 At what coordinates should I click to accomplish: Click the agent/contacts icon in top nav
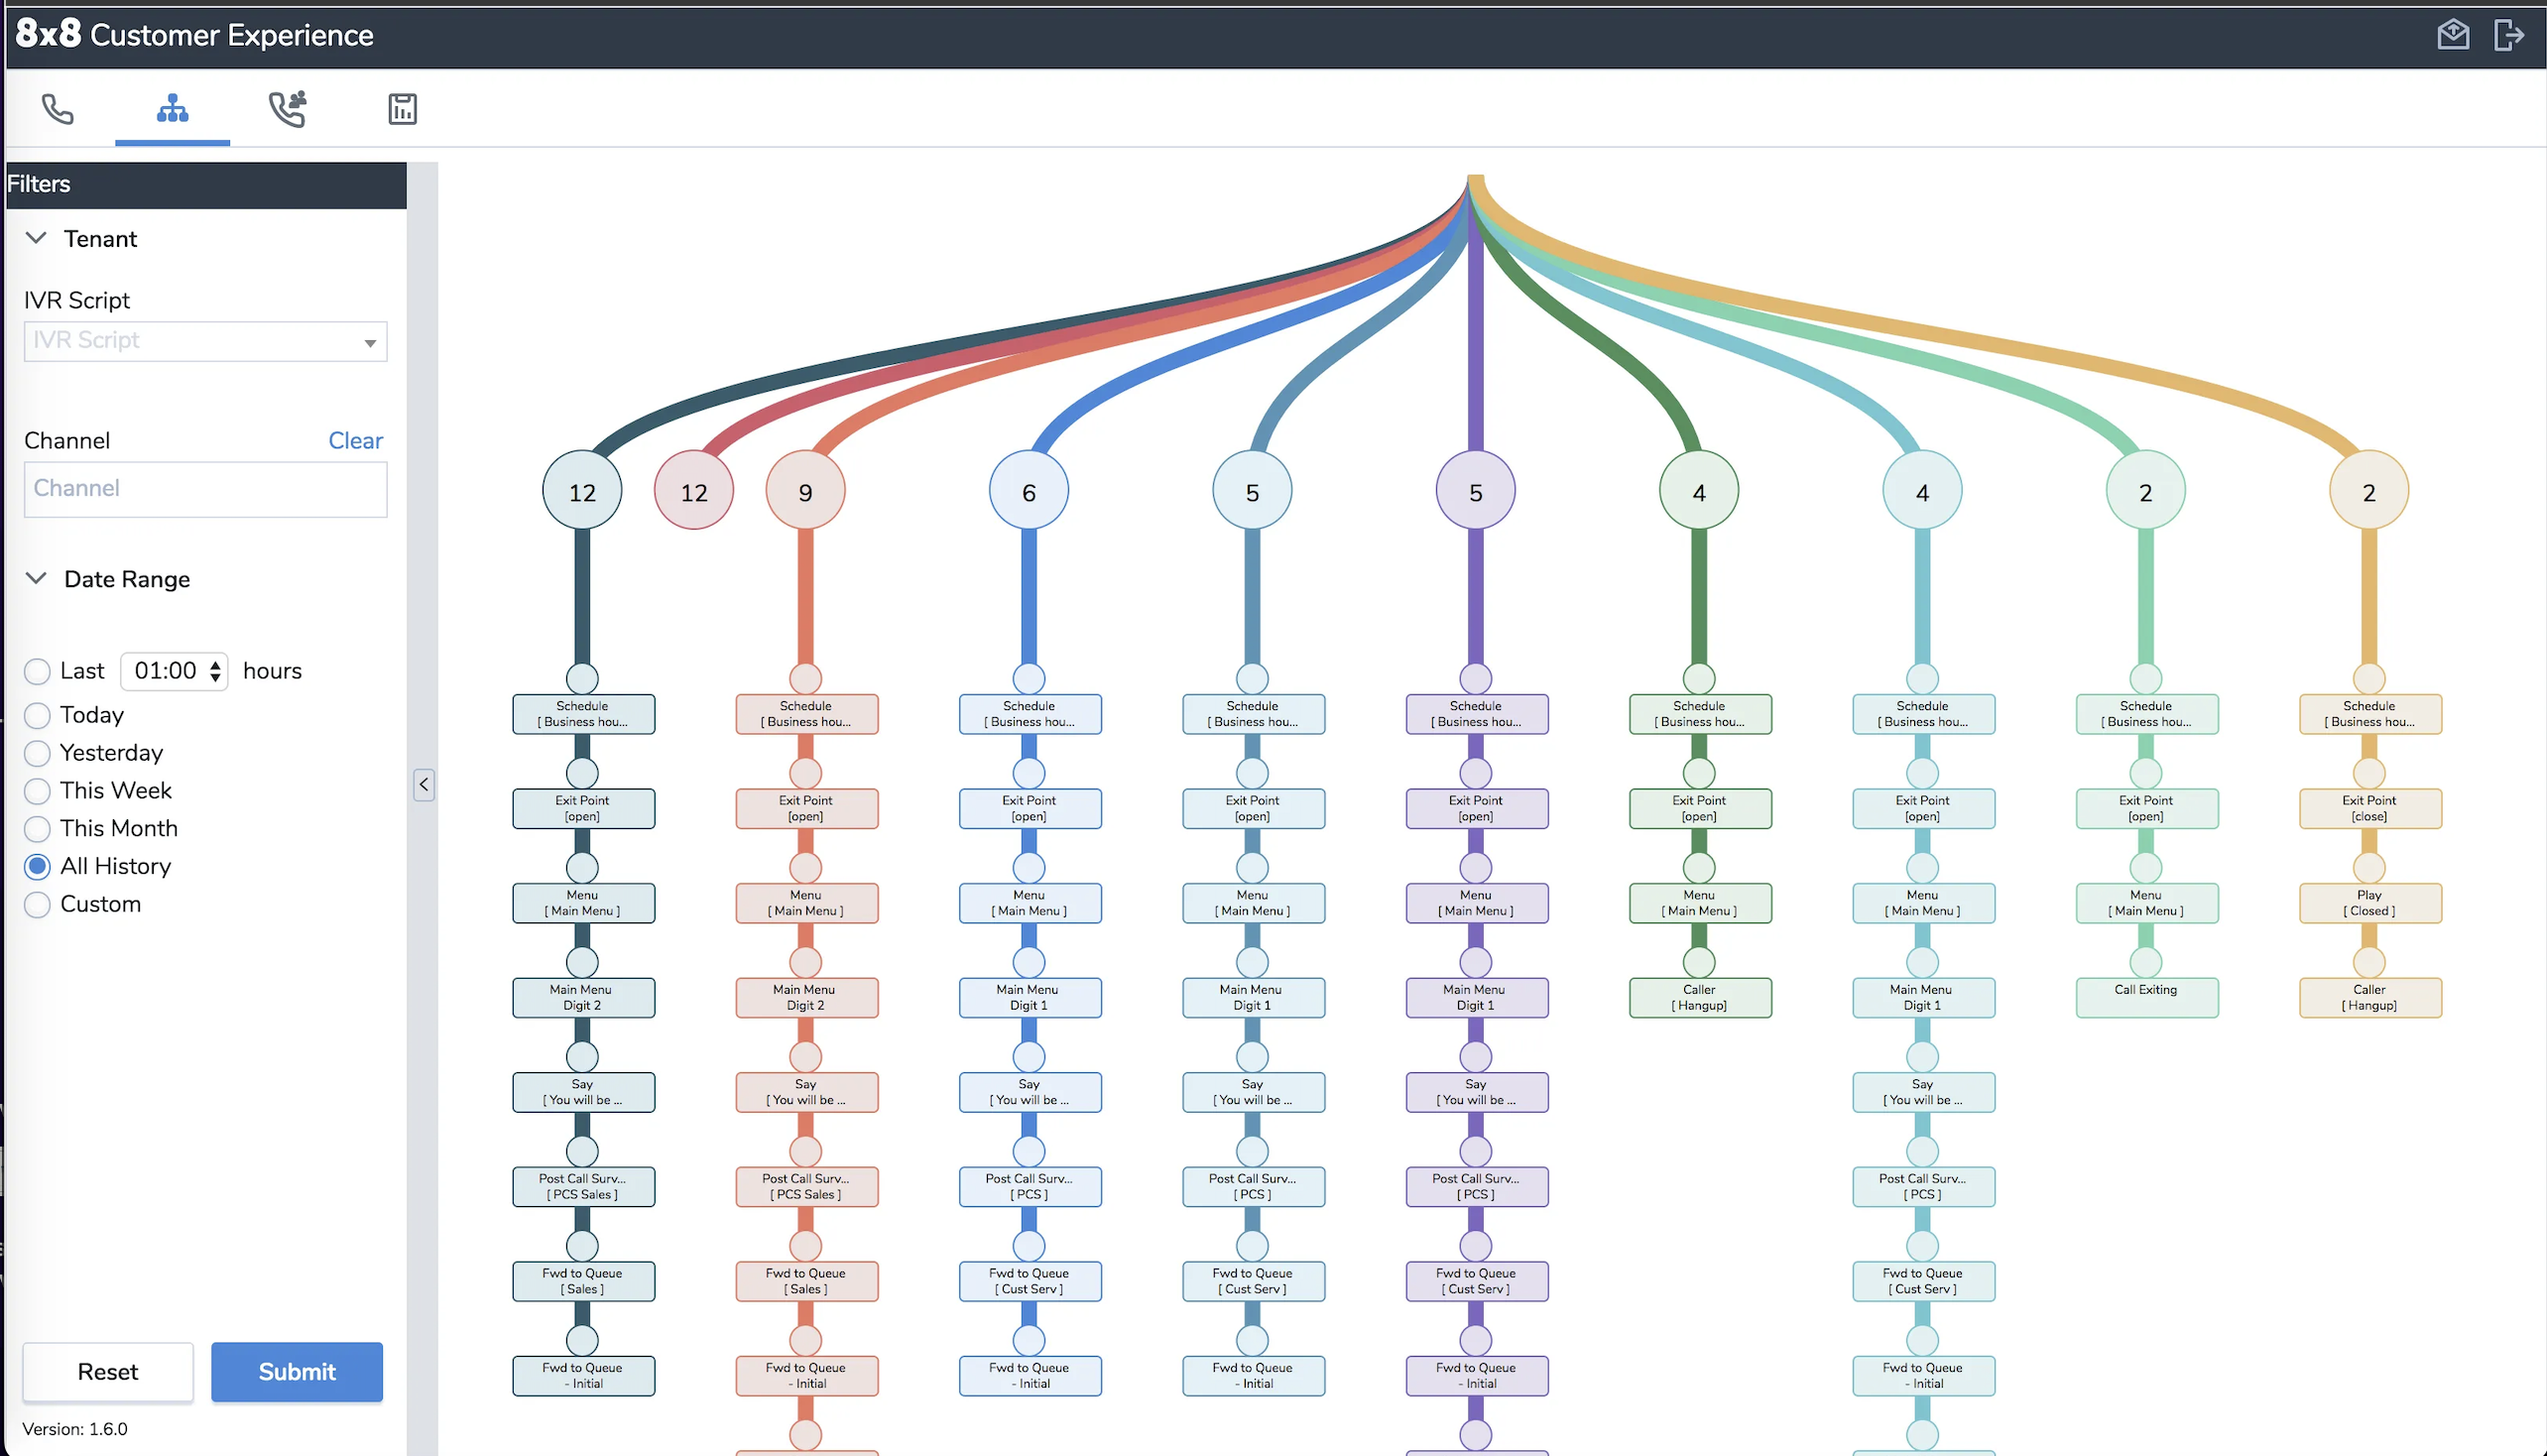click(x=287, y=108)
